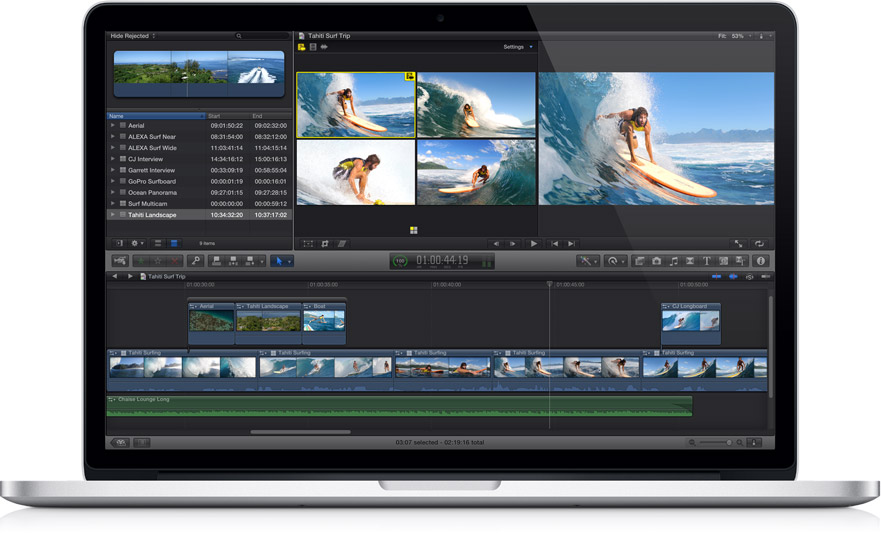Open the Retime speedometer menu
The image size is (881, 539).
coord(614,261)
